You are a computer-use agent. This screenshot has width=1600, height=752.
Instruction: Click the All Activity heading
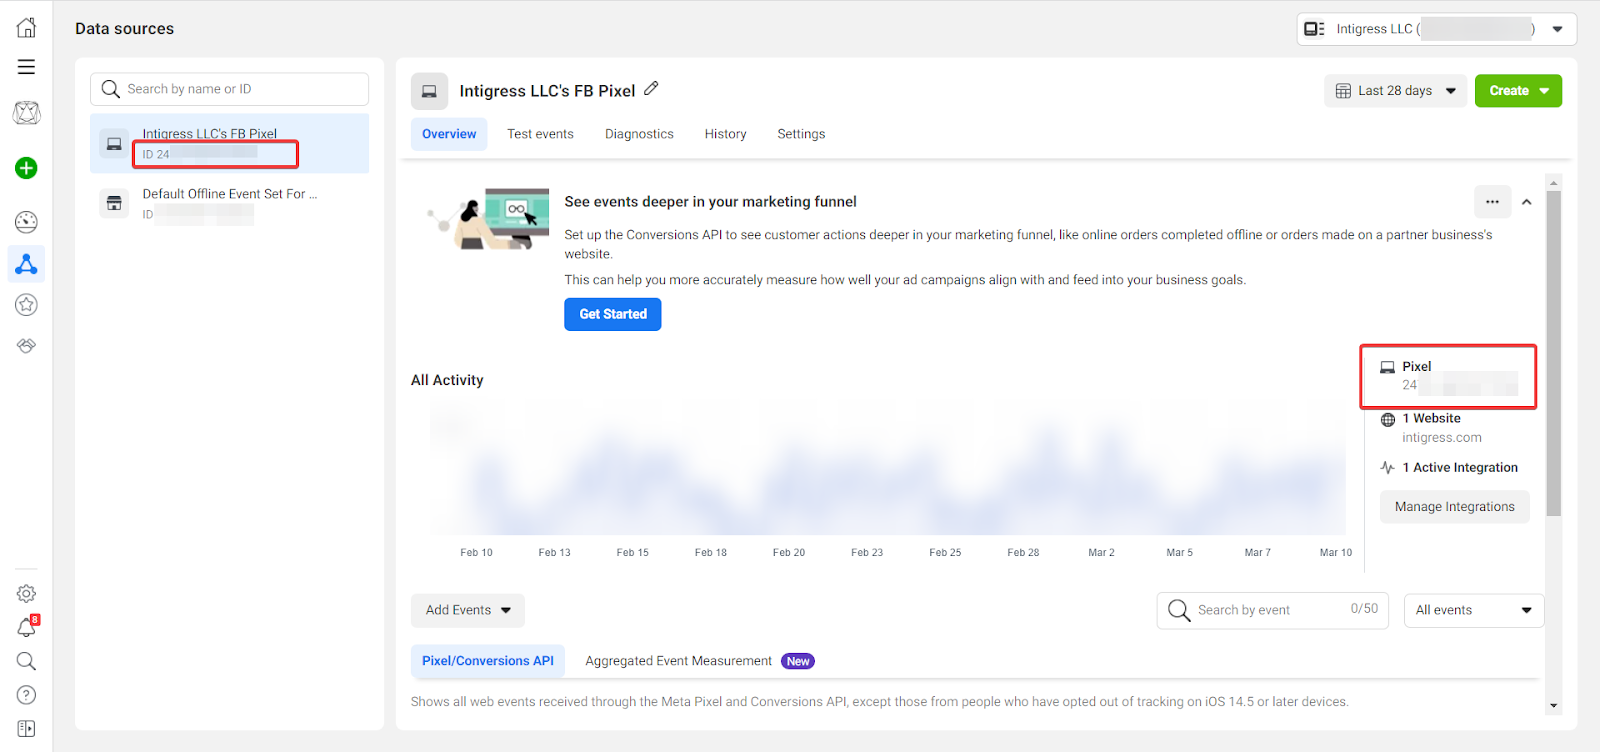[447, 380]
